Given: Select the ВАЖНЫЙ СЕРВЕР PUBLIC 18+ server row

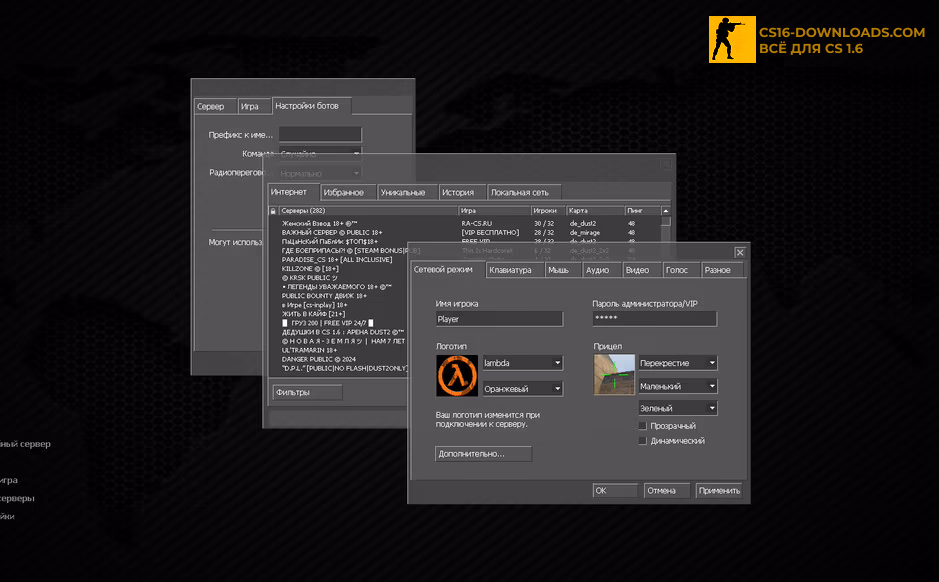Looking at the screenshot, I should 464,232.
